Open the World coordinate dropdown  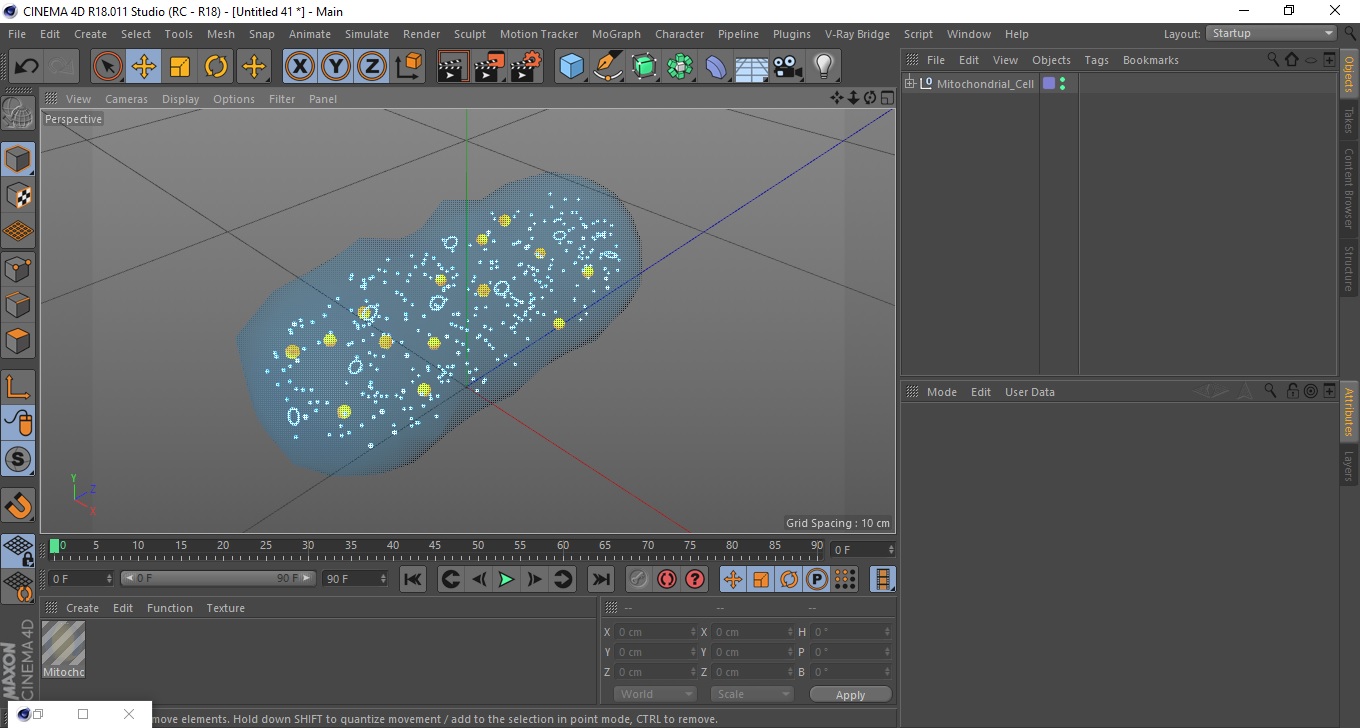point(655,694)
